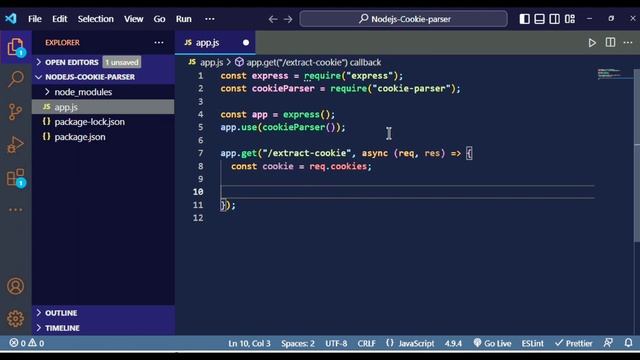Click the VS Code logo icon
This screenshot has height=360, width=640.
point(11,19)
